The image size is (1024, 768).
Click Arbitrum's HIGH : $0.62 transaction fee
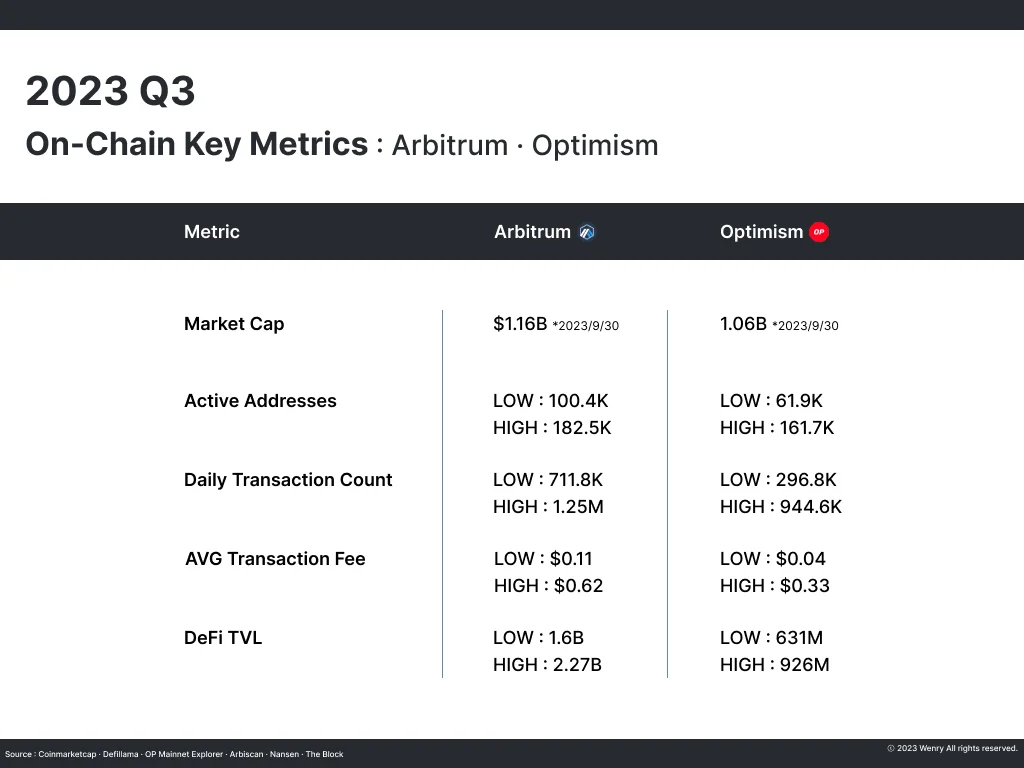[548, 586]
